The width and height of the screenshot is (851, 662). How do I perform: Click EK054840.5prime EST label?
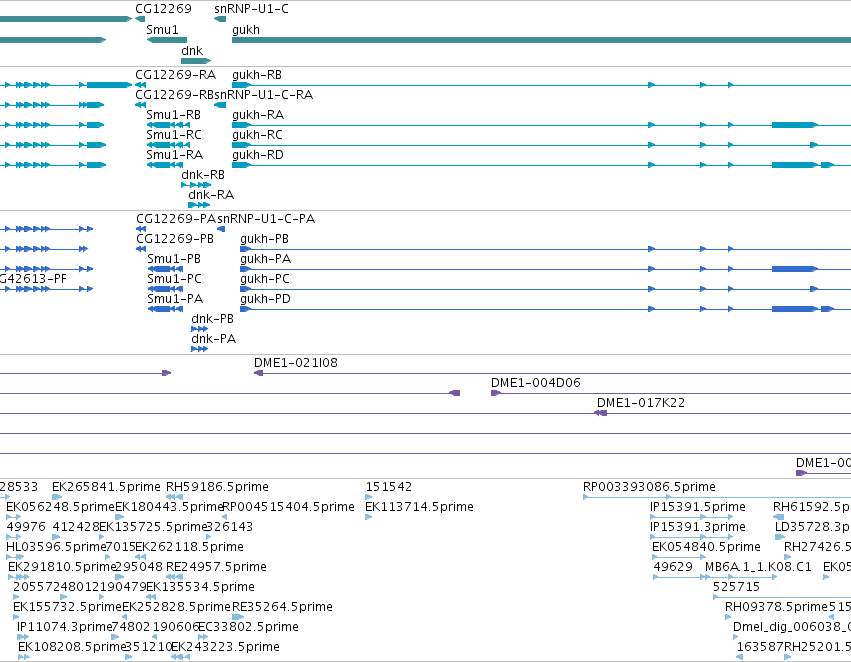[x=706, y=547]
